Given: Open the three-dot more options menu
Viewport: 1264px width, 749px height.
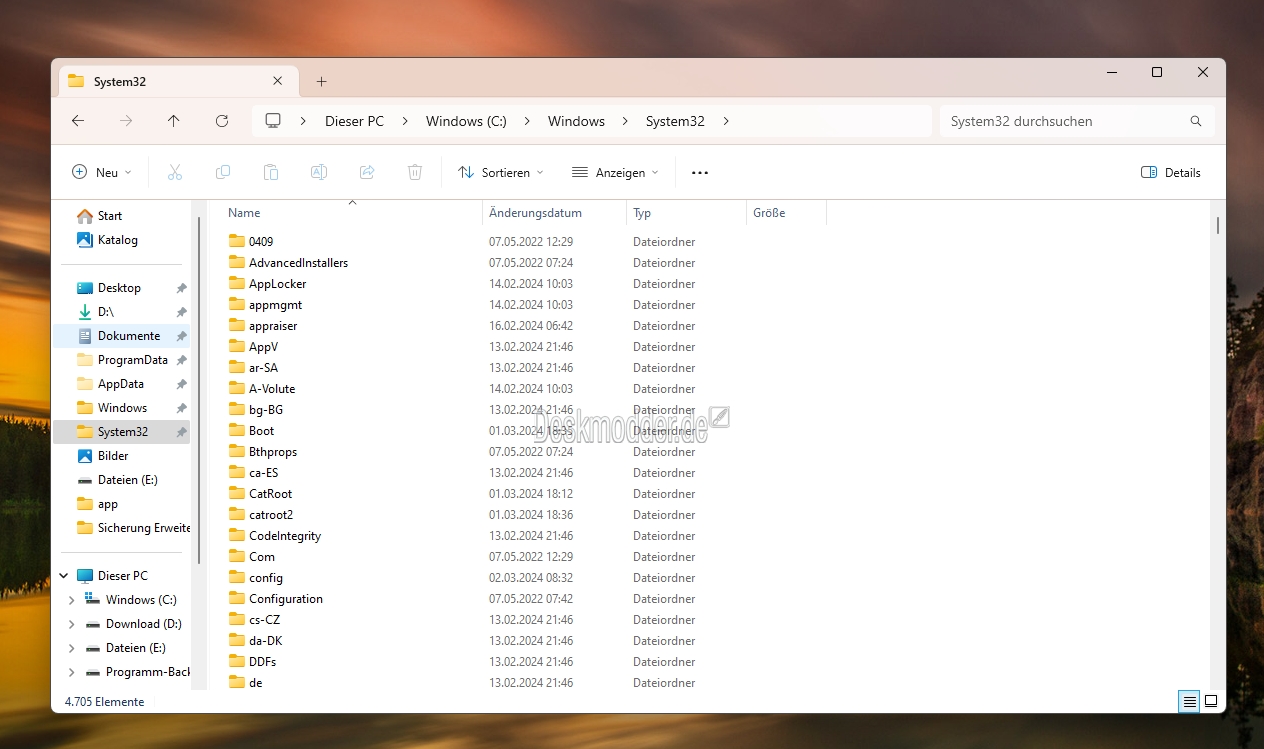Looking at the screenshot, I should [700, 172].
